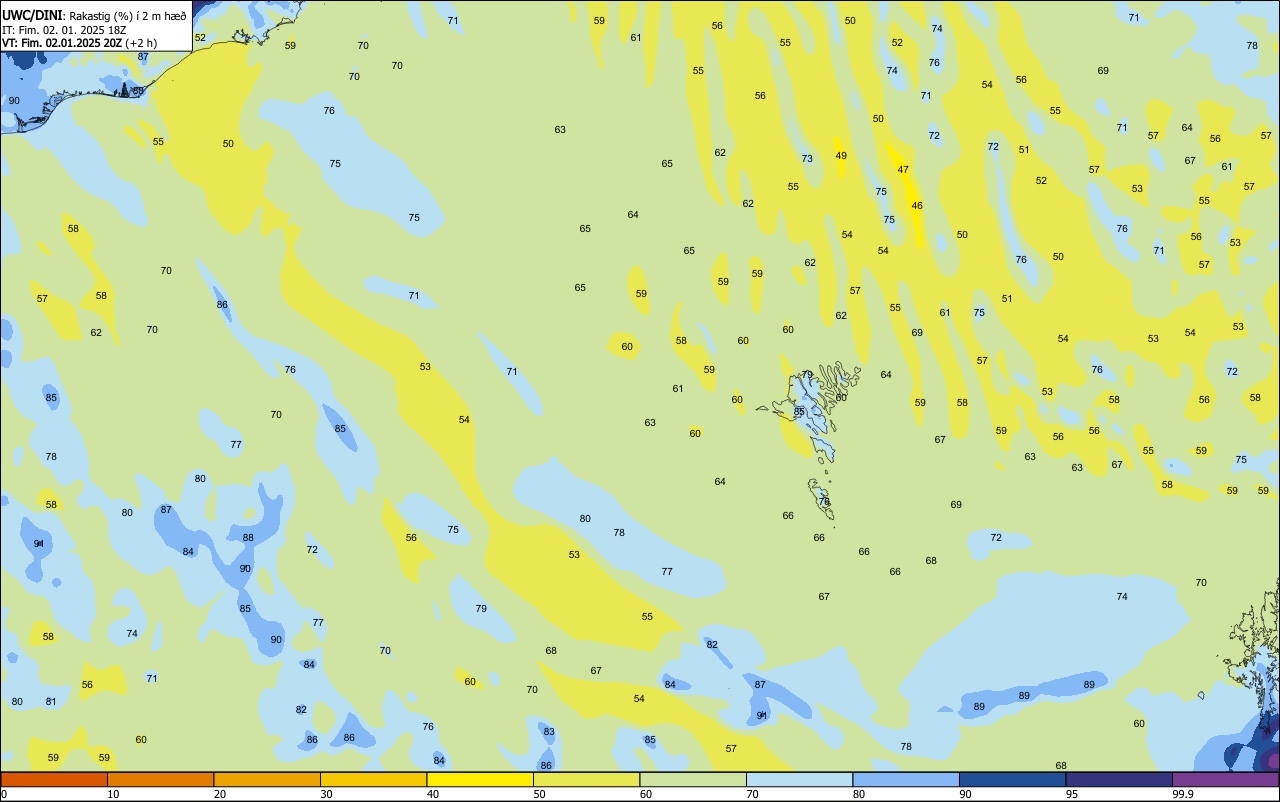The width and height of the screenshot is (1280, 802).
Task: Choose the navy 95–99.9 legend segment
Action: [x=1119, y=779]
